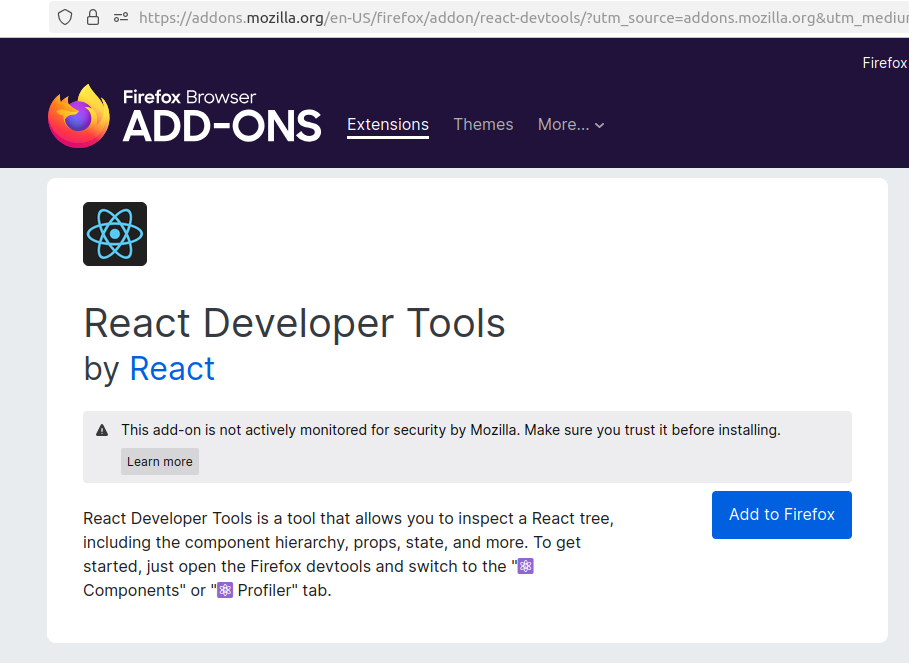Click the tracking protection shield icon

tap(65, 17)
